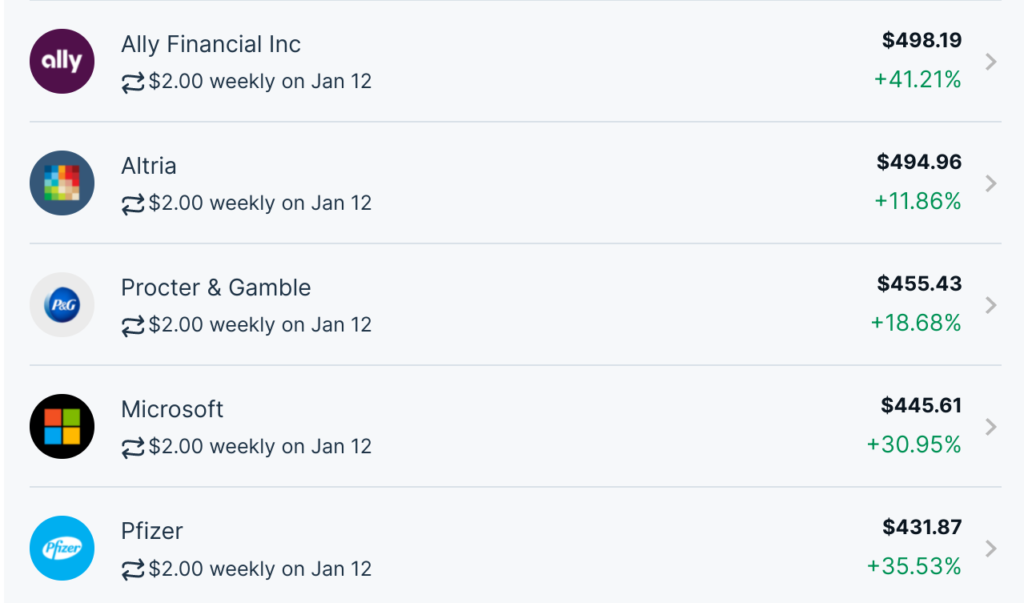The image size is (1024, 603).
Task: Open the Procter & Gamble holding name
Action: [x=215, y=288]
